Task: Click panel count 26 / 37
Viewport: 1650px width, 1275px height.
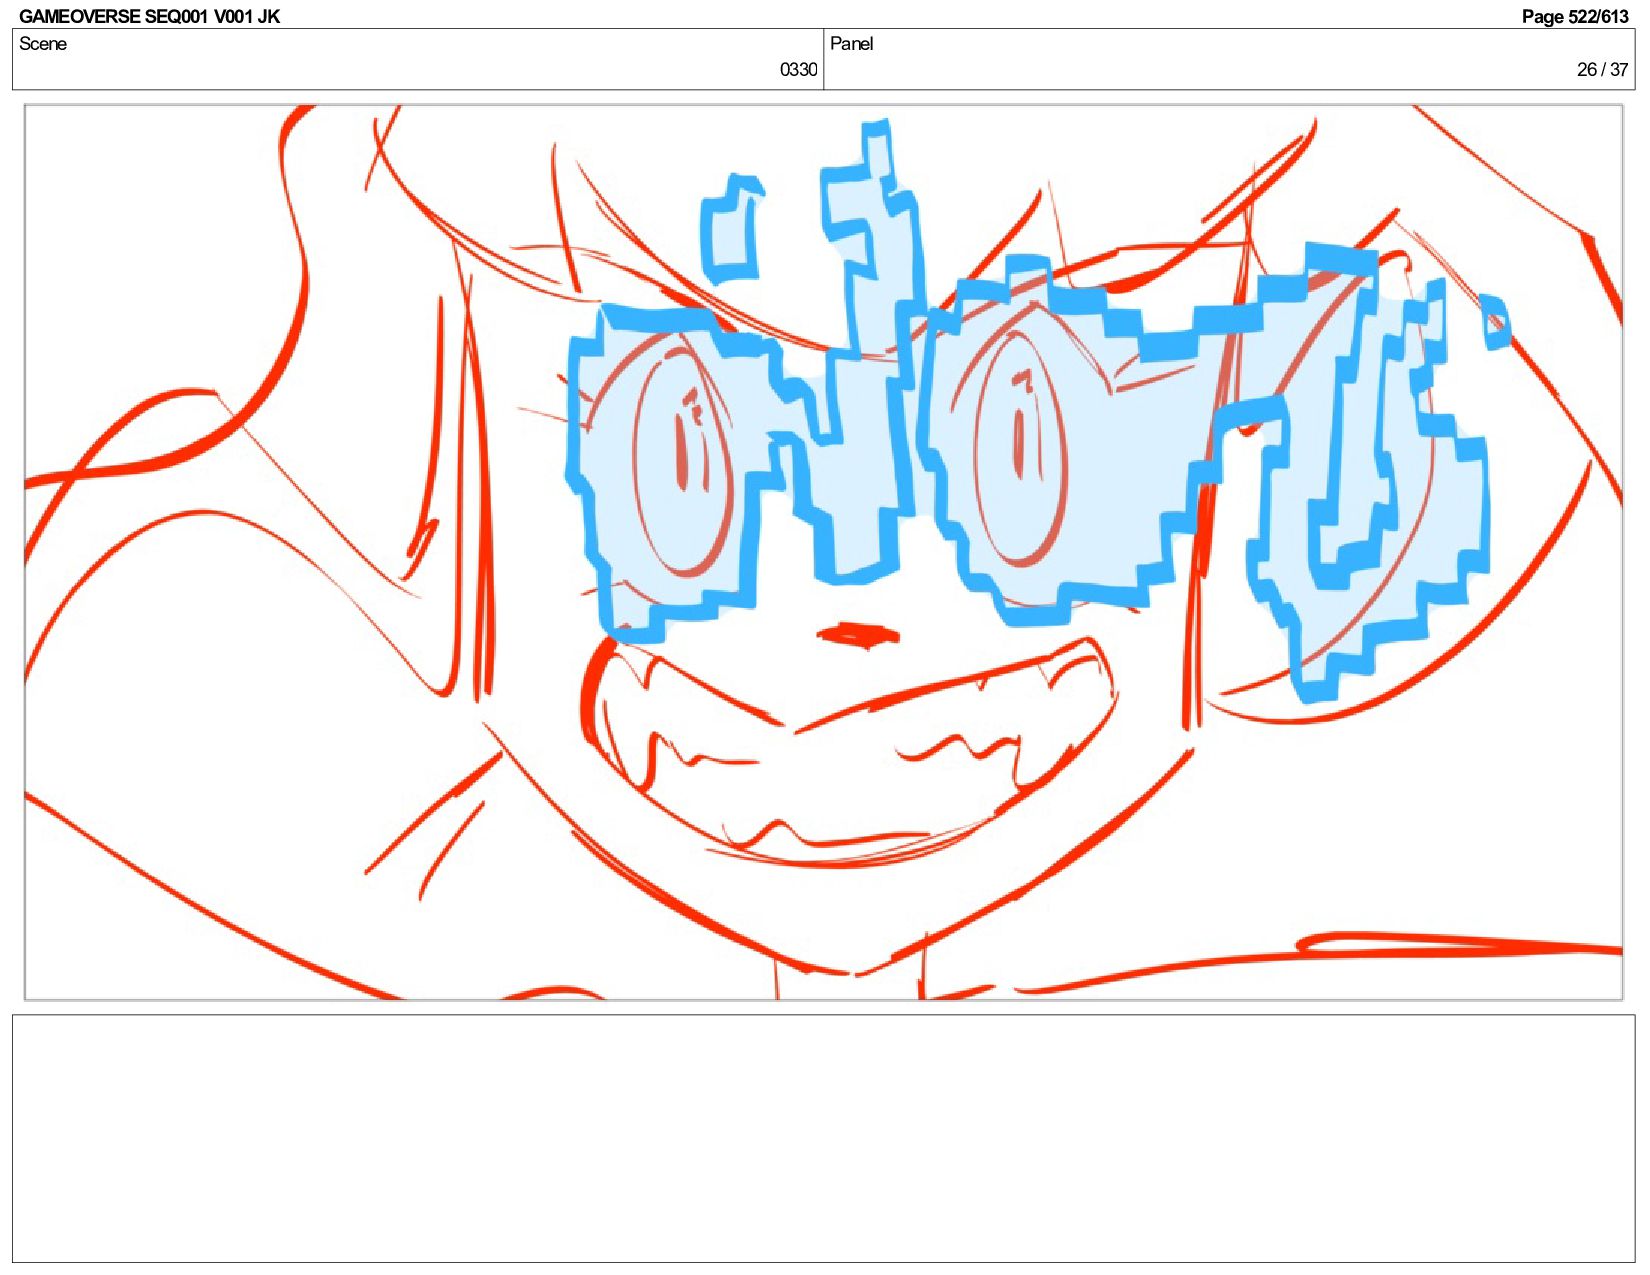Action: click(x=1602, y=69)
